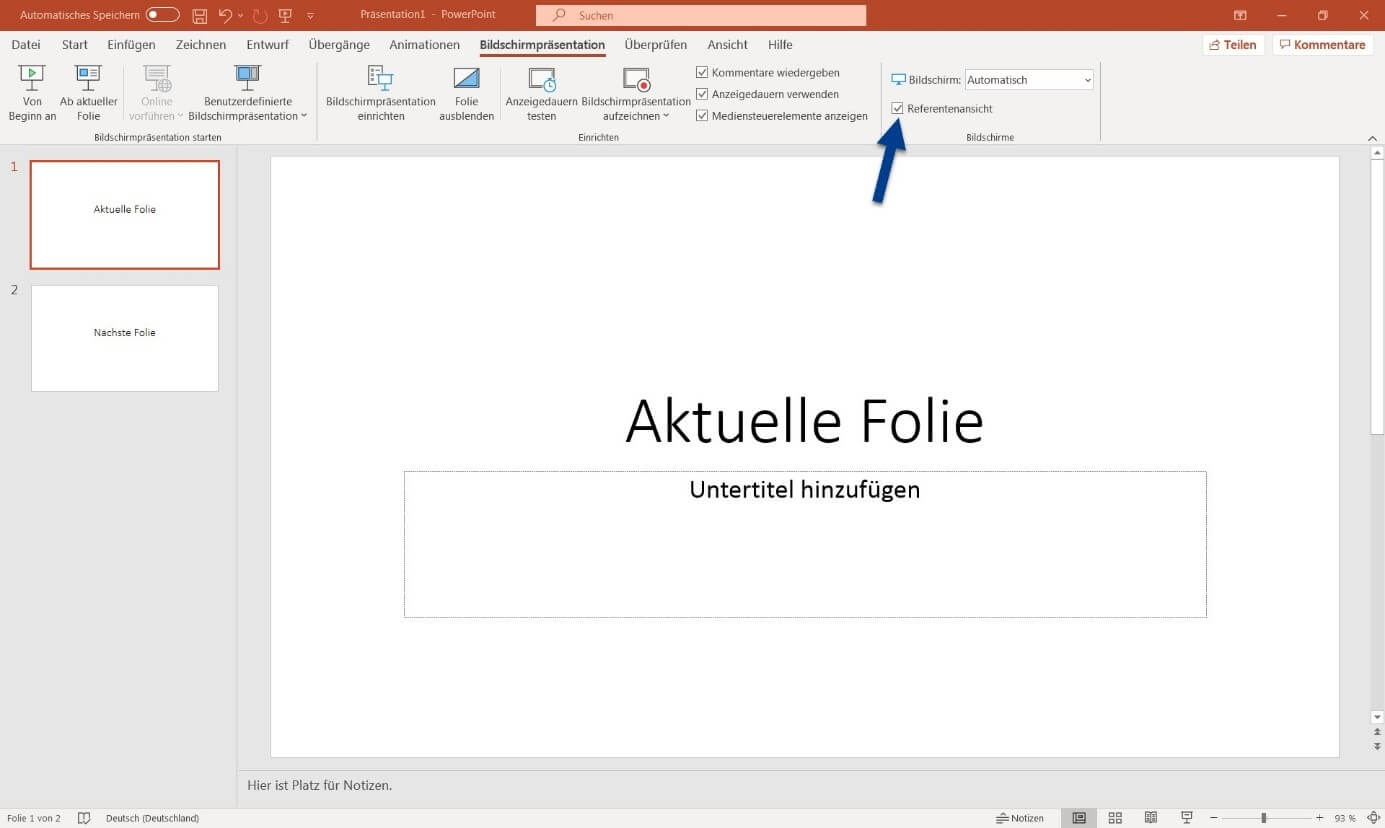
Task: Open Customize Quick Access Toolbar arrow
Action: pyautogui.click(x=310, y=16)
